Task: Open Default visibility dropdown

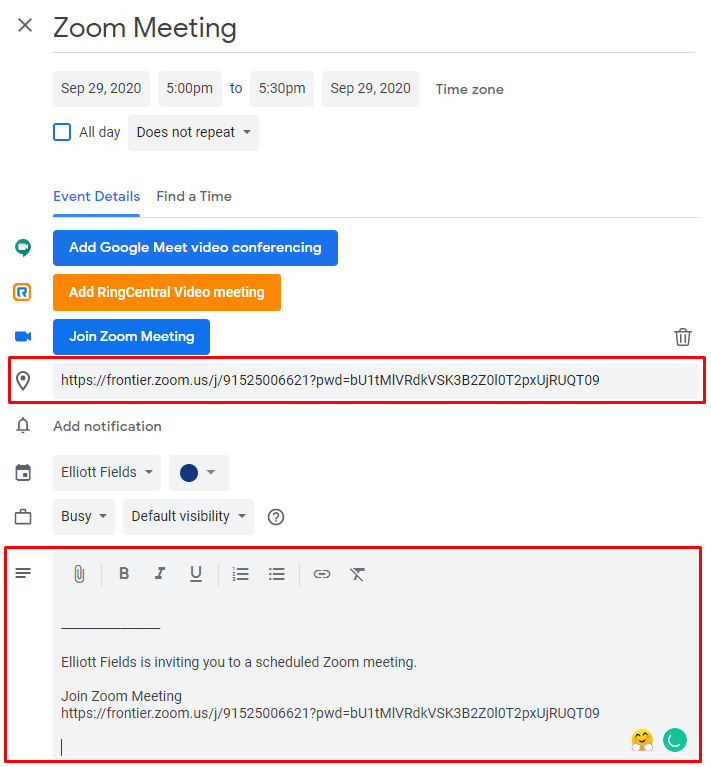Action: click(x=188, y=517)
